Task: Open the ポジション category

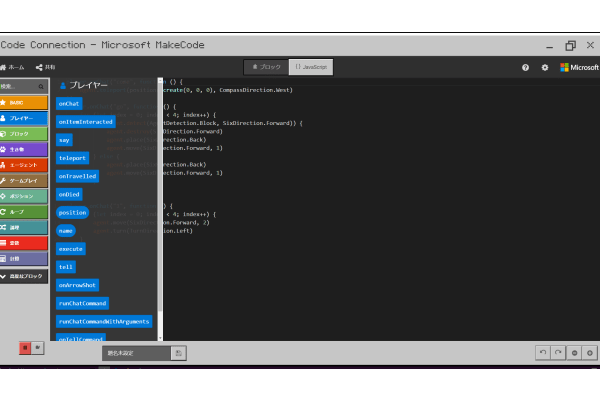Action: click(x=24, y=196)
